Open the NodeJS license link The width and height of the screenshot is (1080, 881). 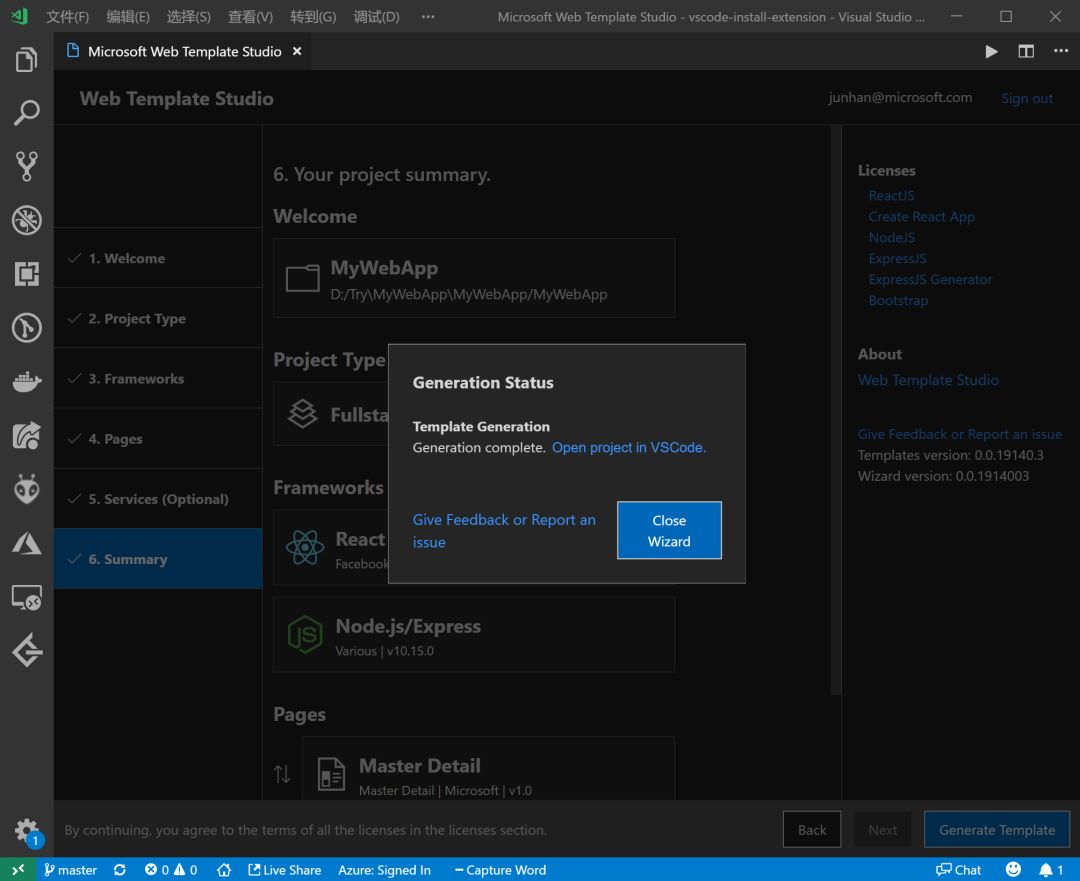click(x=891, y=238)
